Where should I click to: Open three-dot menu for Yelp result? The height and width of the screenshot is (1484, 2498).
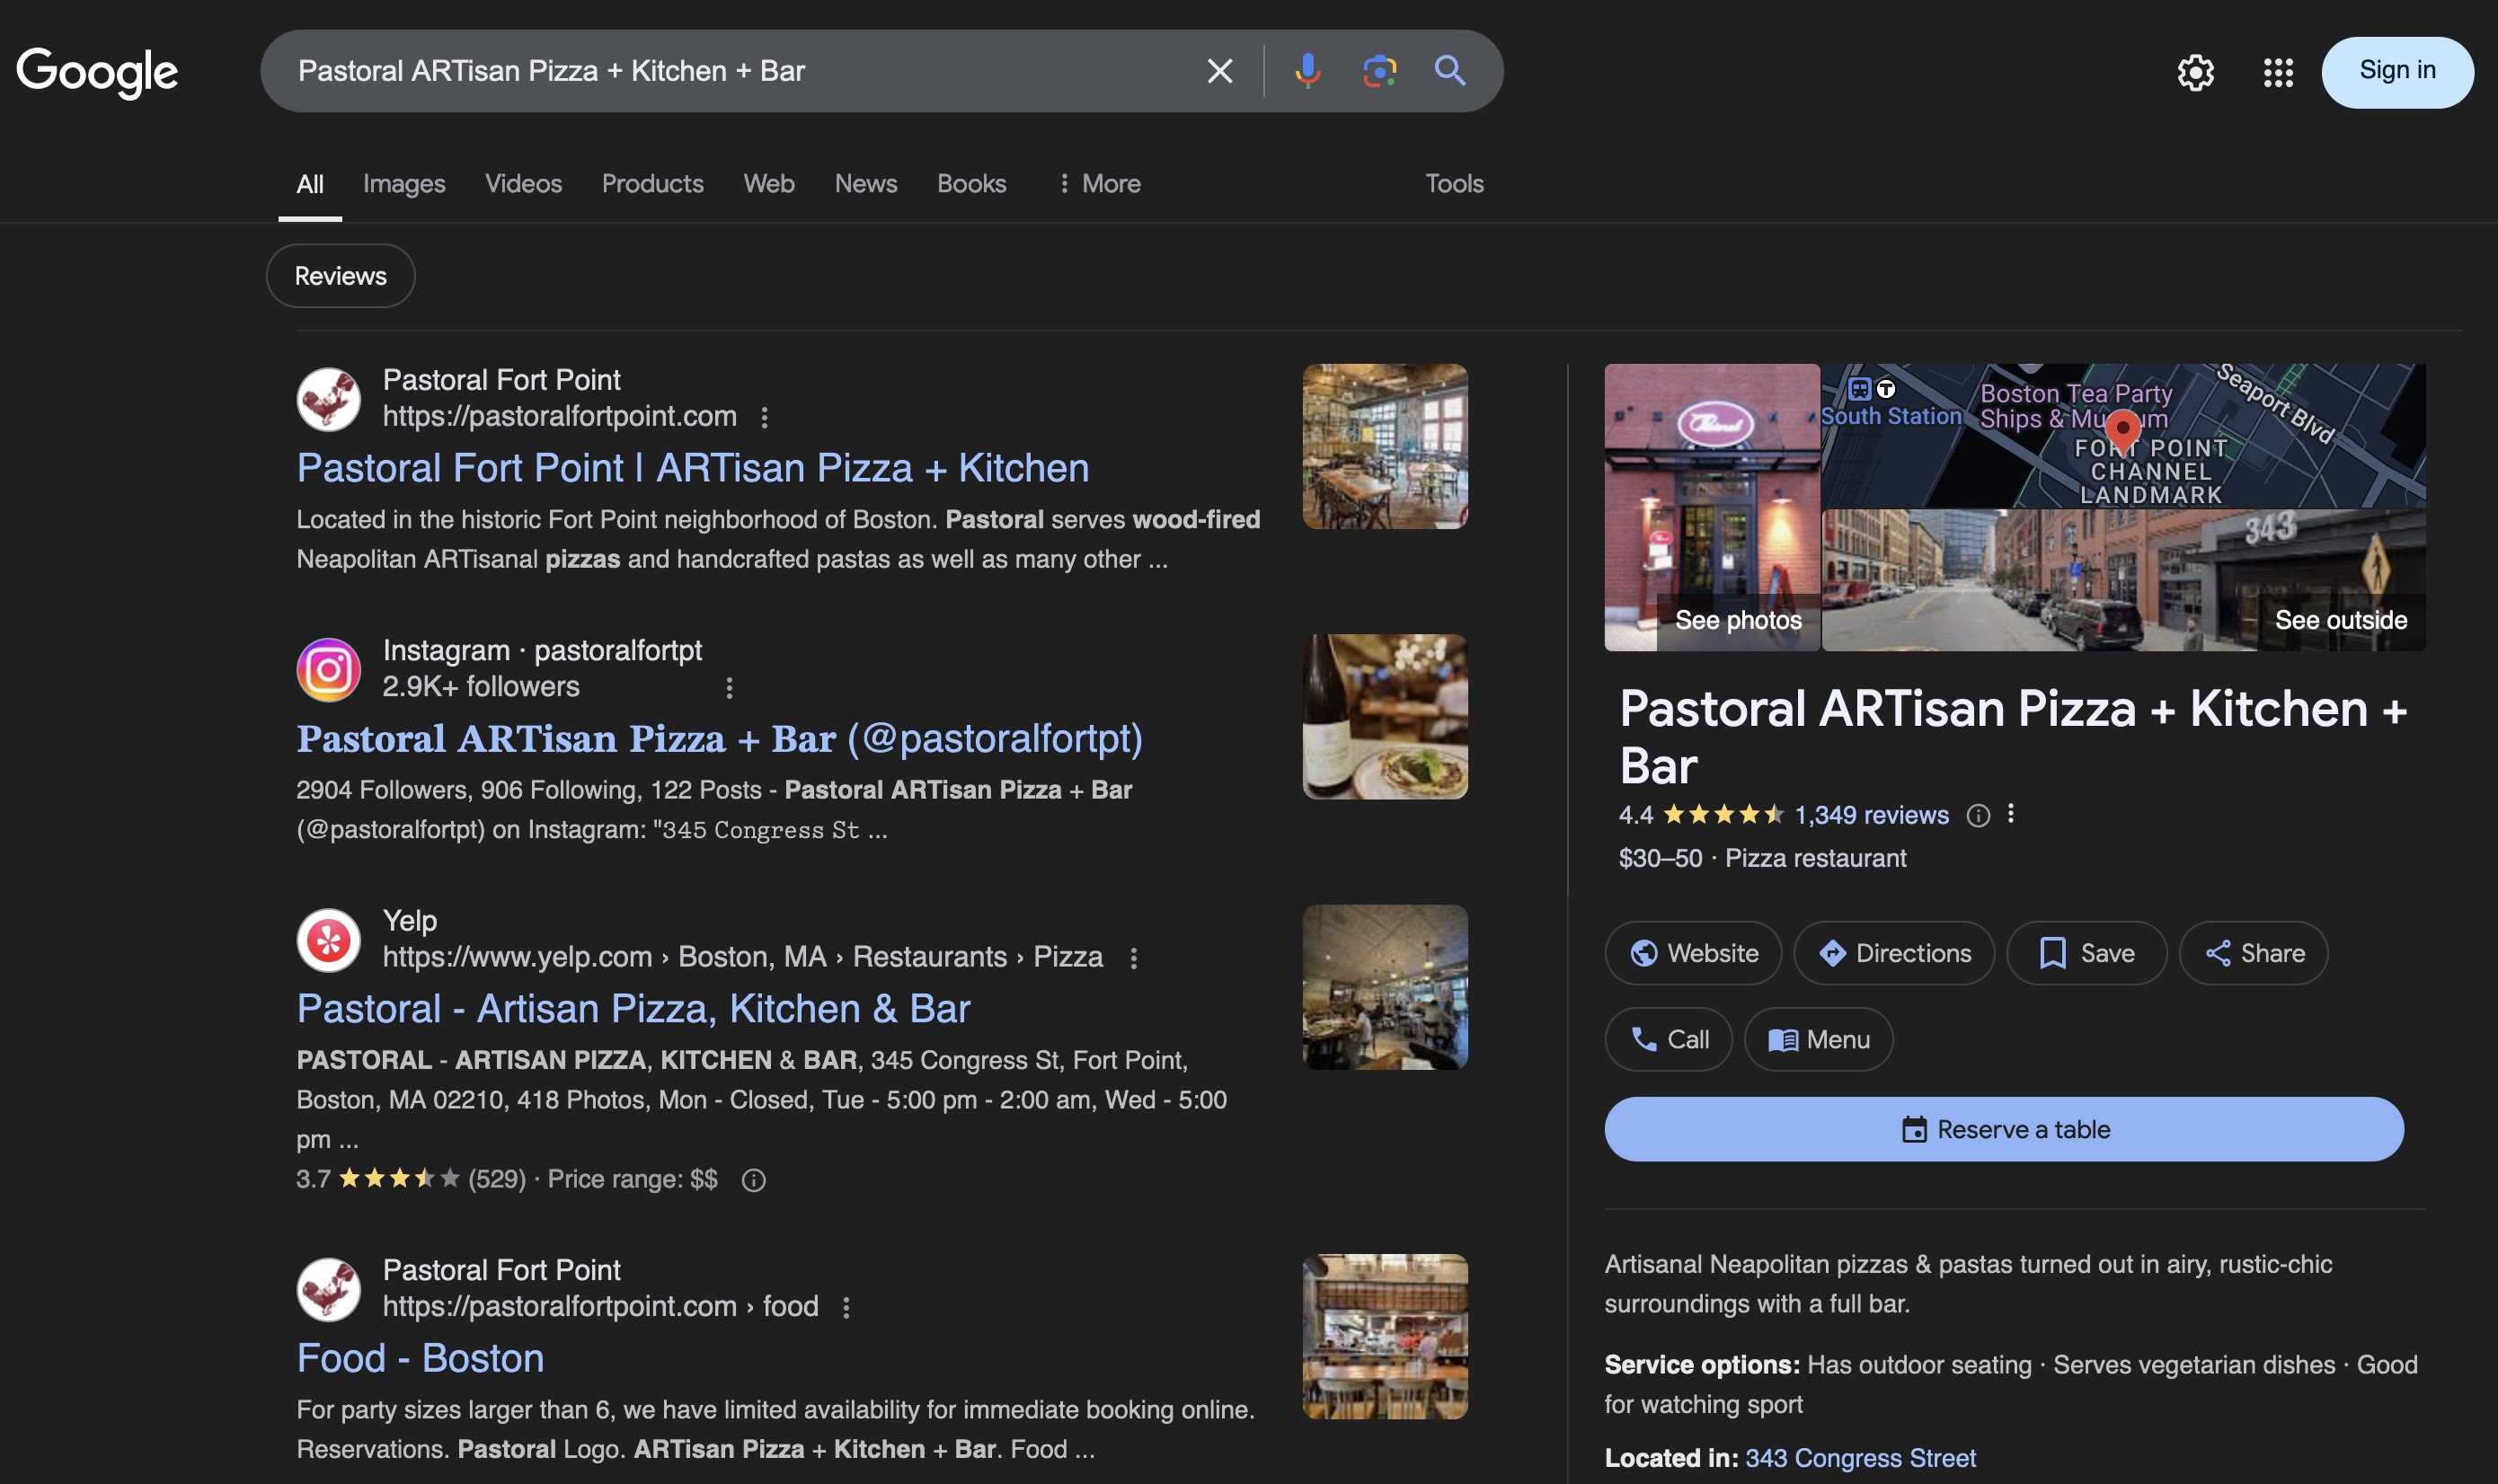point(1133,958)
